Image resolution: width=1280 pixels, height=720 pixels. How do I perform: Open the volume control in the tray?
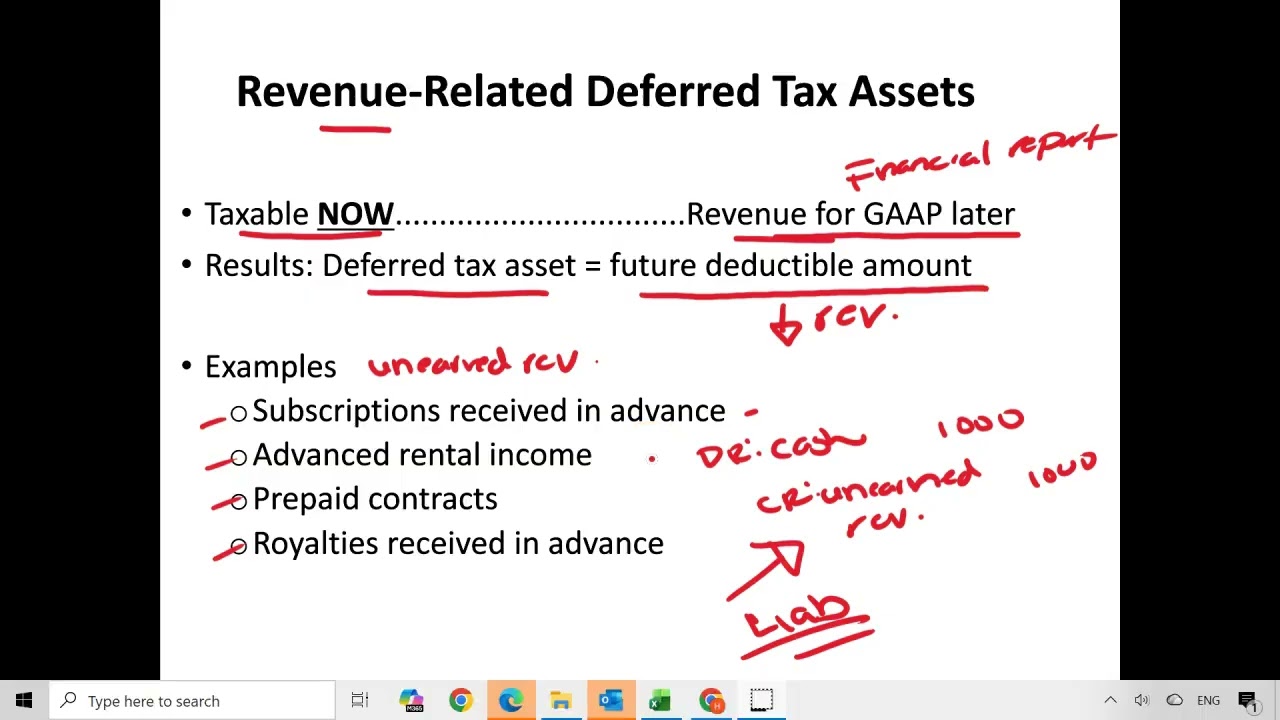1142,701
